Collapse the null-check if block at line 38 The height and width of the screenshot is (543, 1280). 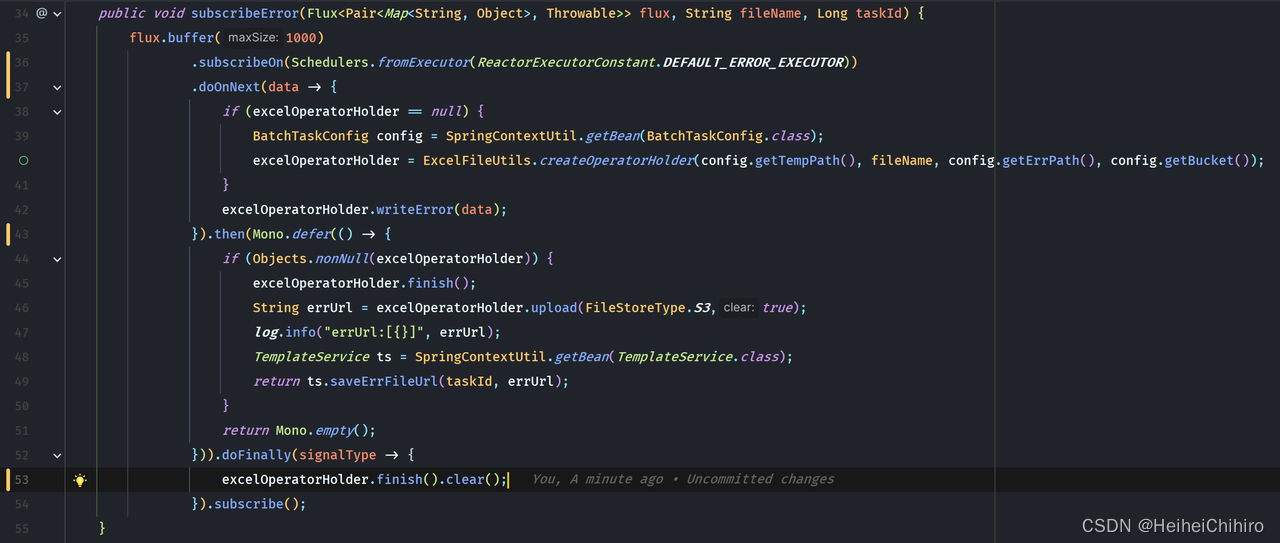(57, 112)
